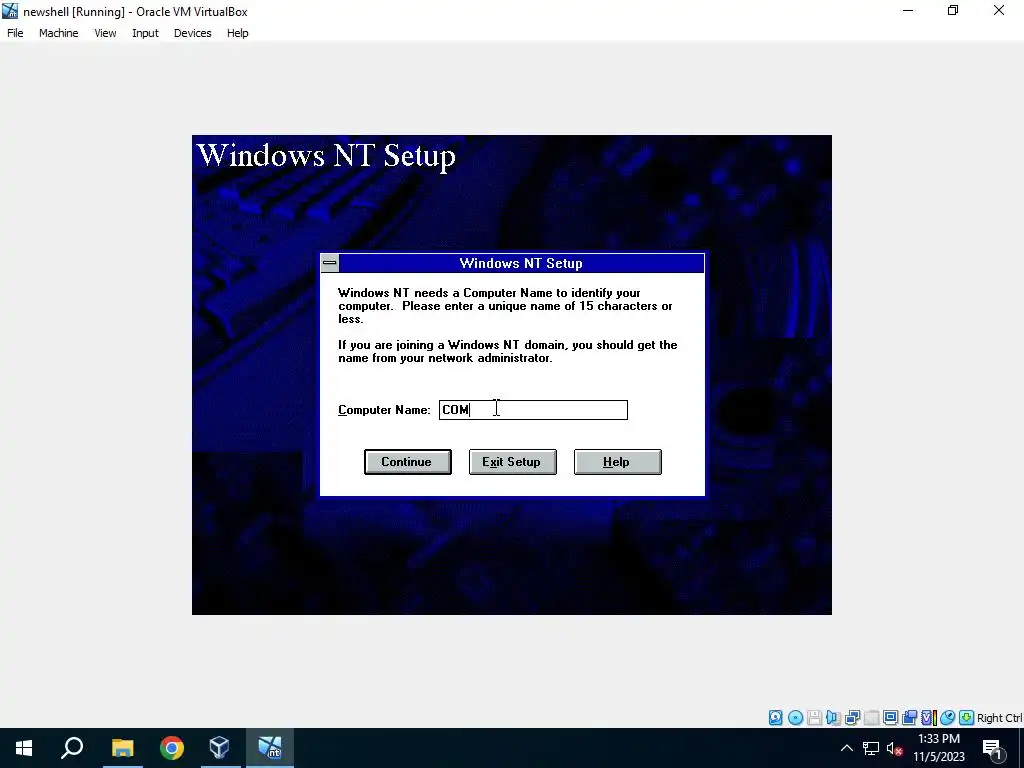This screenshot has width=1024, height=768.
Task: Click the Exit Setup button
Action: pyautogui.click(x=513, y=462)
